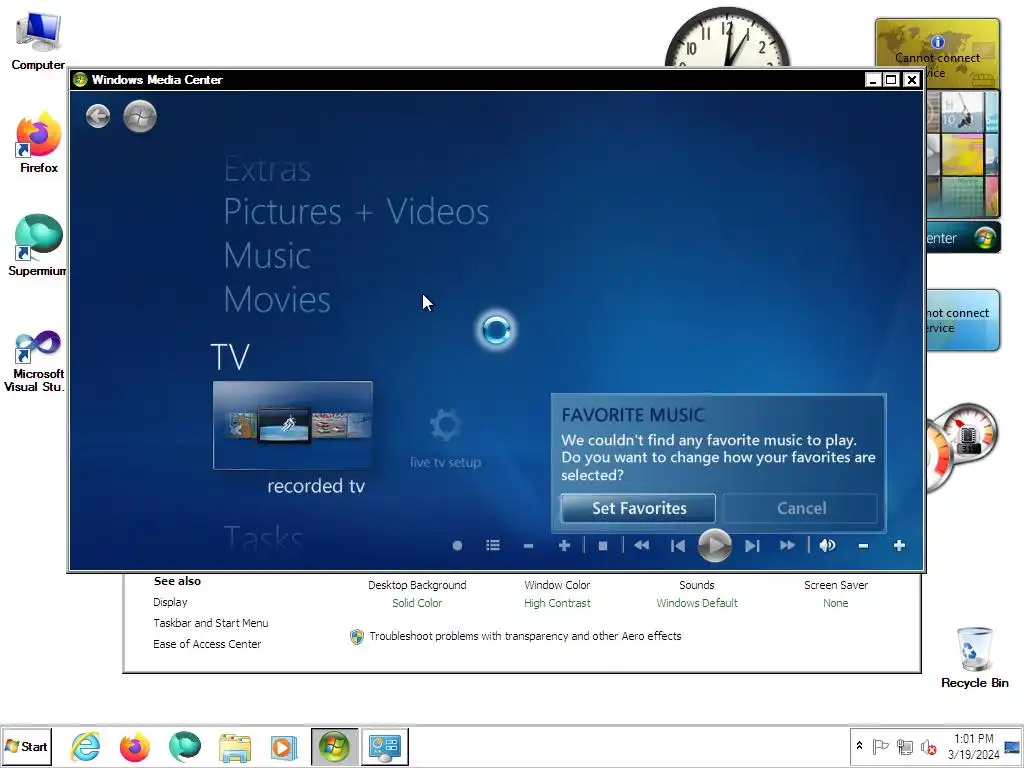The image size is (1024, 768).
Task: Start playback with the Play button
Action: pos(714,545)
